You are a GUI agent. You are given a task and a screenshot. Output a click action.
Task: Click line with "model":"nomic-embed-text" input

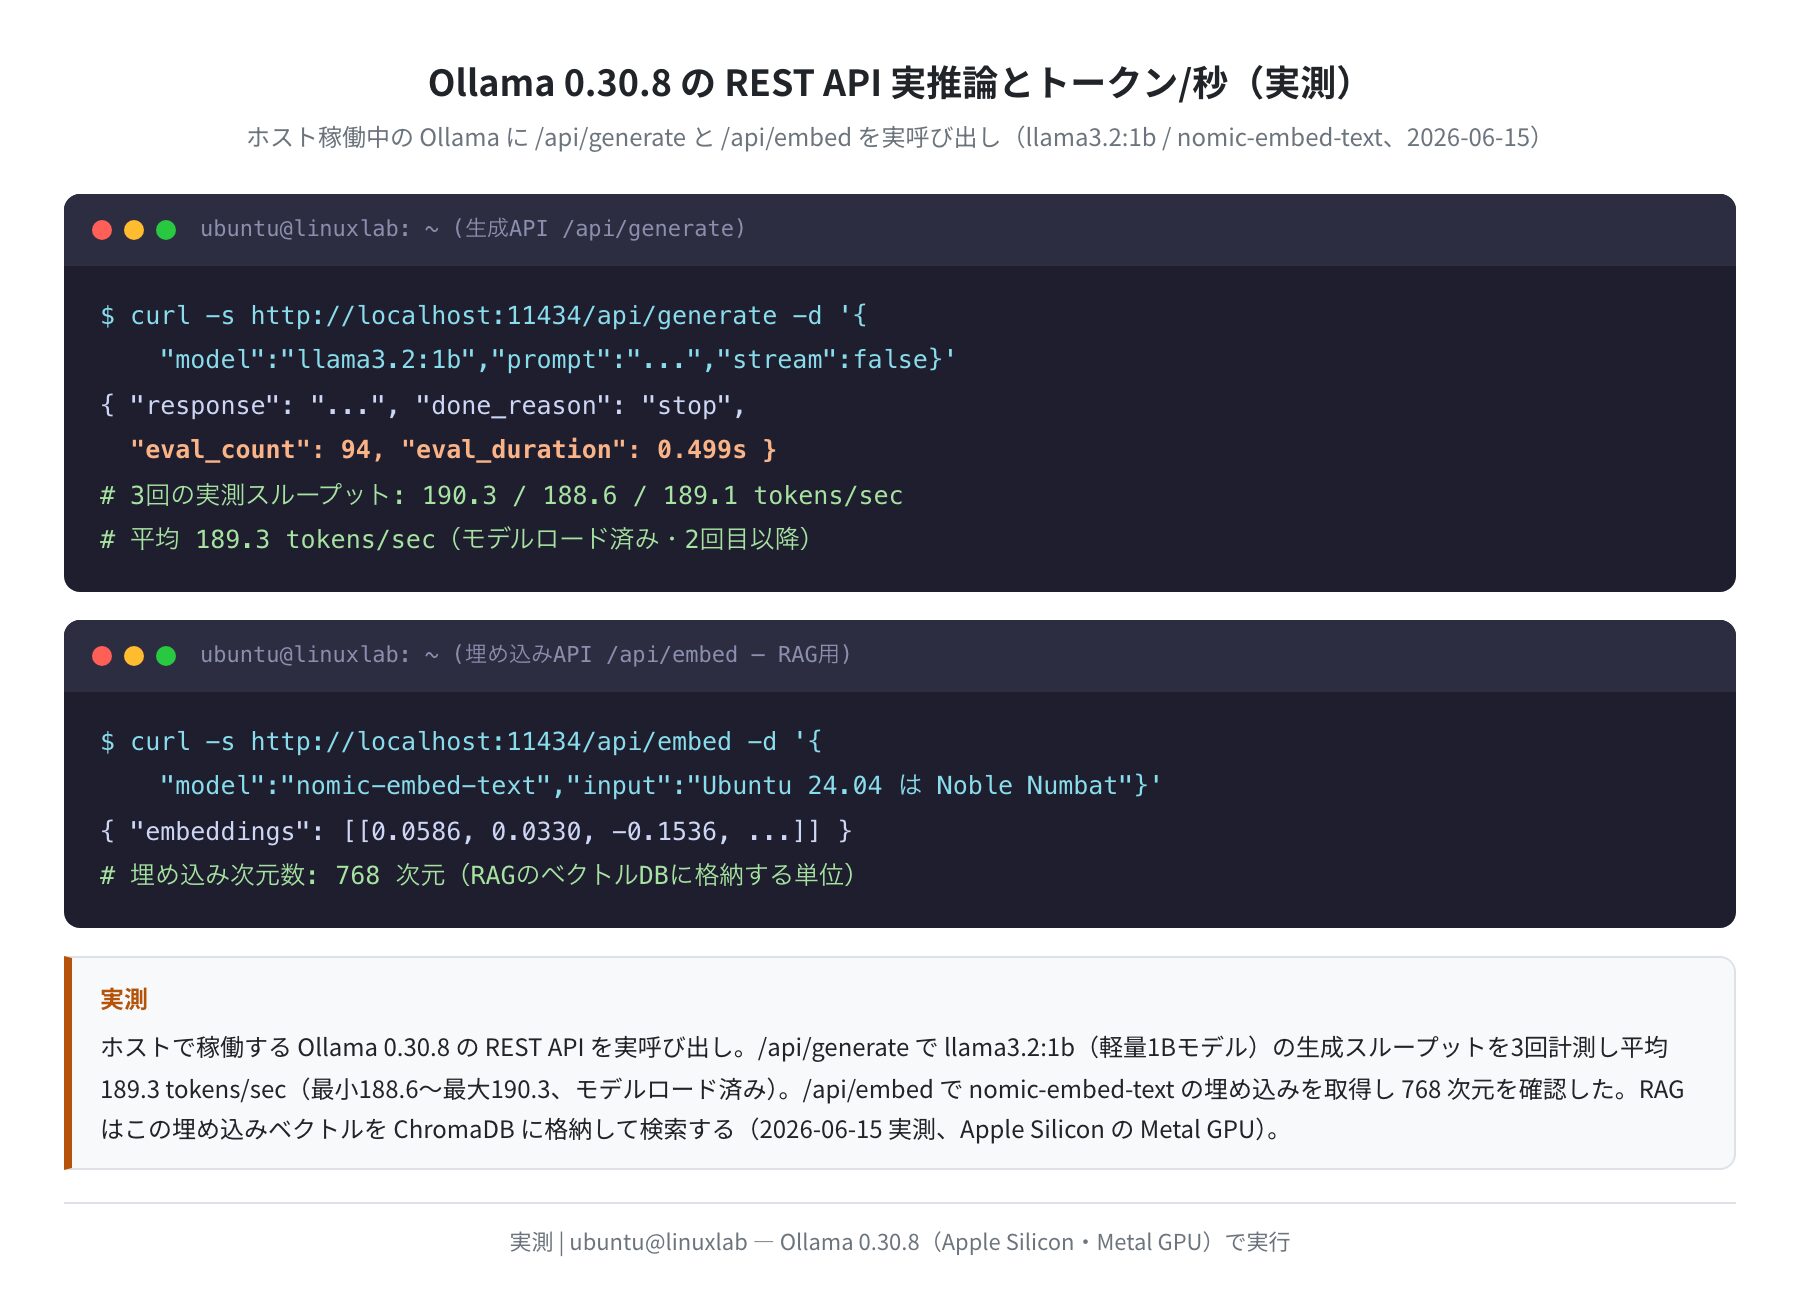(661, 786)
